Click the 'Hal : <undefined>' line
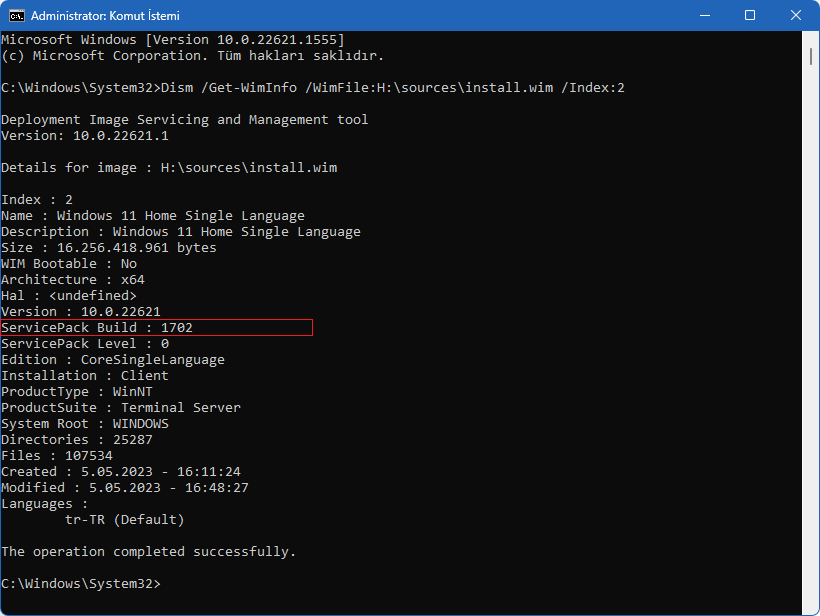This screenshot has width=820, height=616. click(x=69, y=296)
